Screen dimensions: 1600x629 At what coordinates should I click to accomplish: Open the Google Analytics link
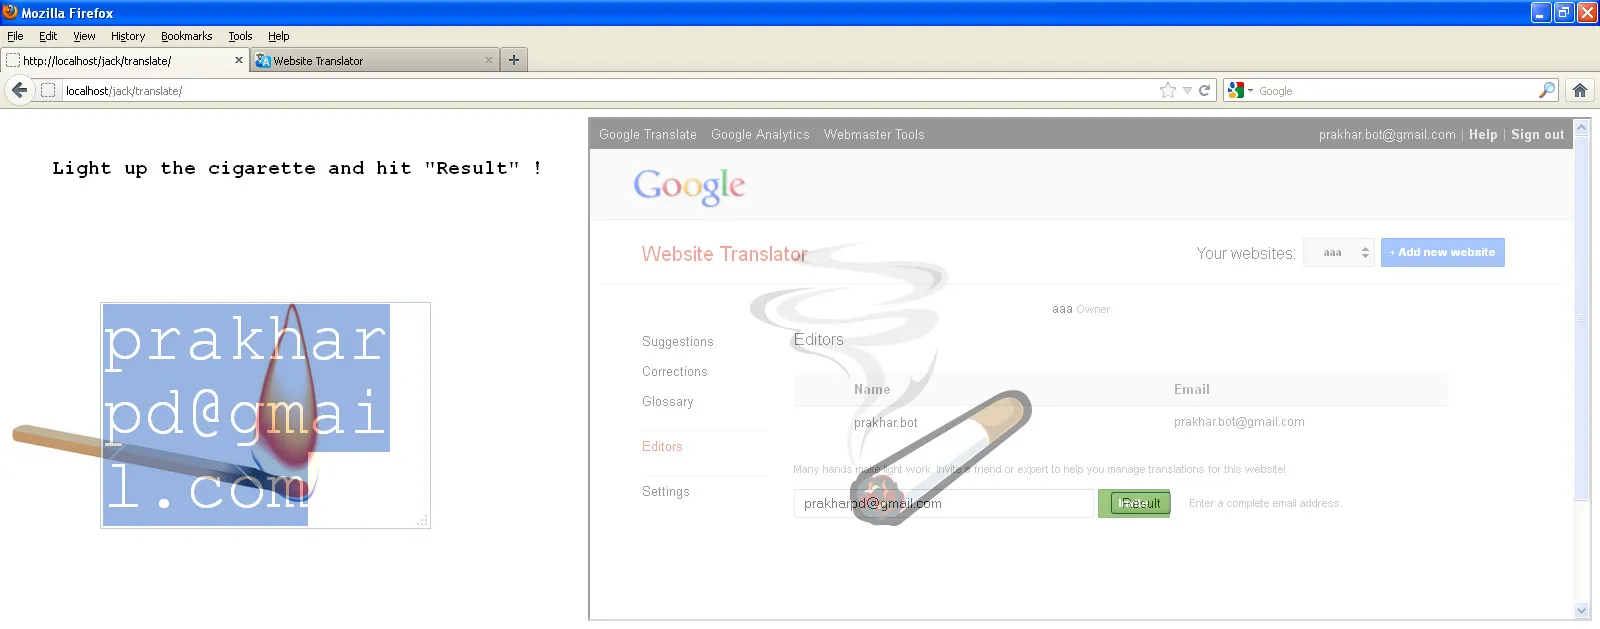(x=760, y=134)
